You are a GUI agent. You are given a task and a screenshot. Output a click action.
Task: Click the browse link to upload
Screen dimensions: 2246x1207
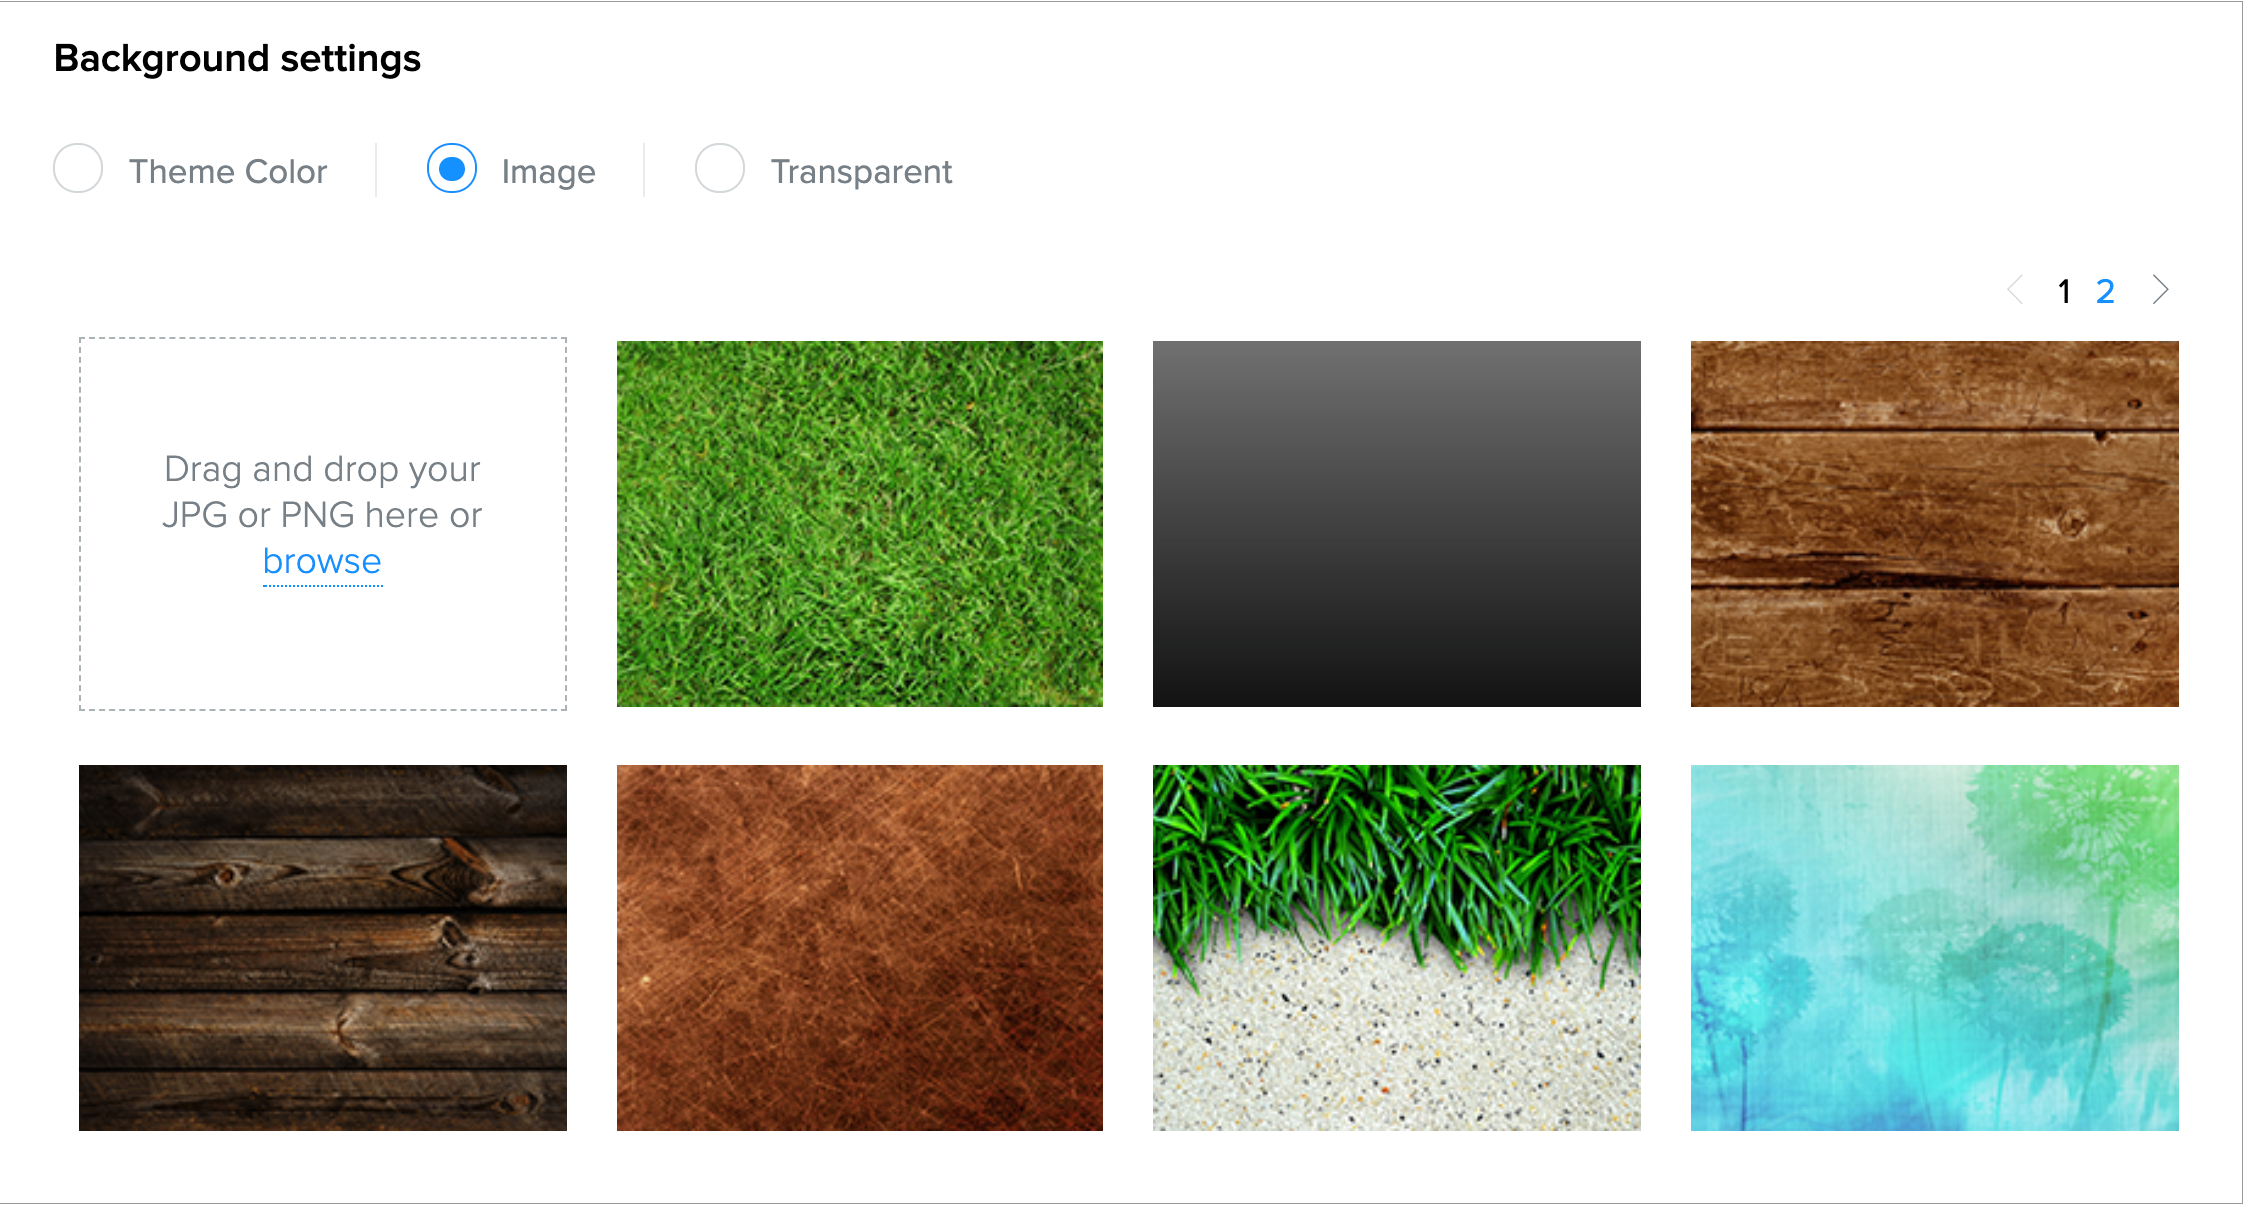pyautogui.click(x=322, y=562)
